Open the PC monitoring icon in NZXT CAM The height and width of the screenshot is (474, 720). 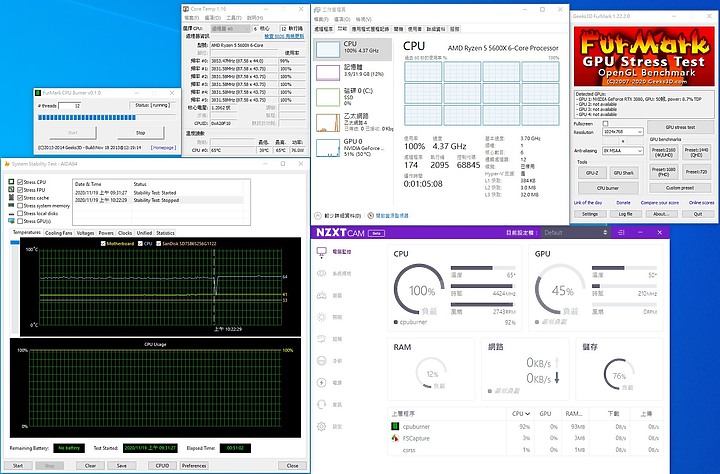click(321, 252)
